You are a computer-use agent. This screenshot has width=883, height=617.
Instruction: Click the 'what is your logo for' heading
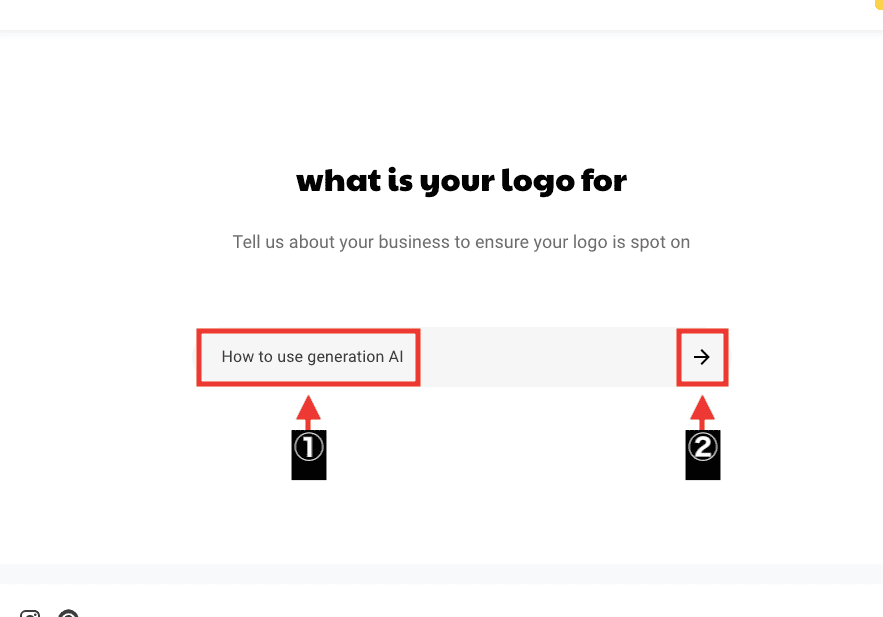point(461,181)
